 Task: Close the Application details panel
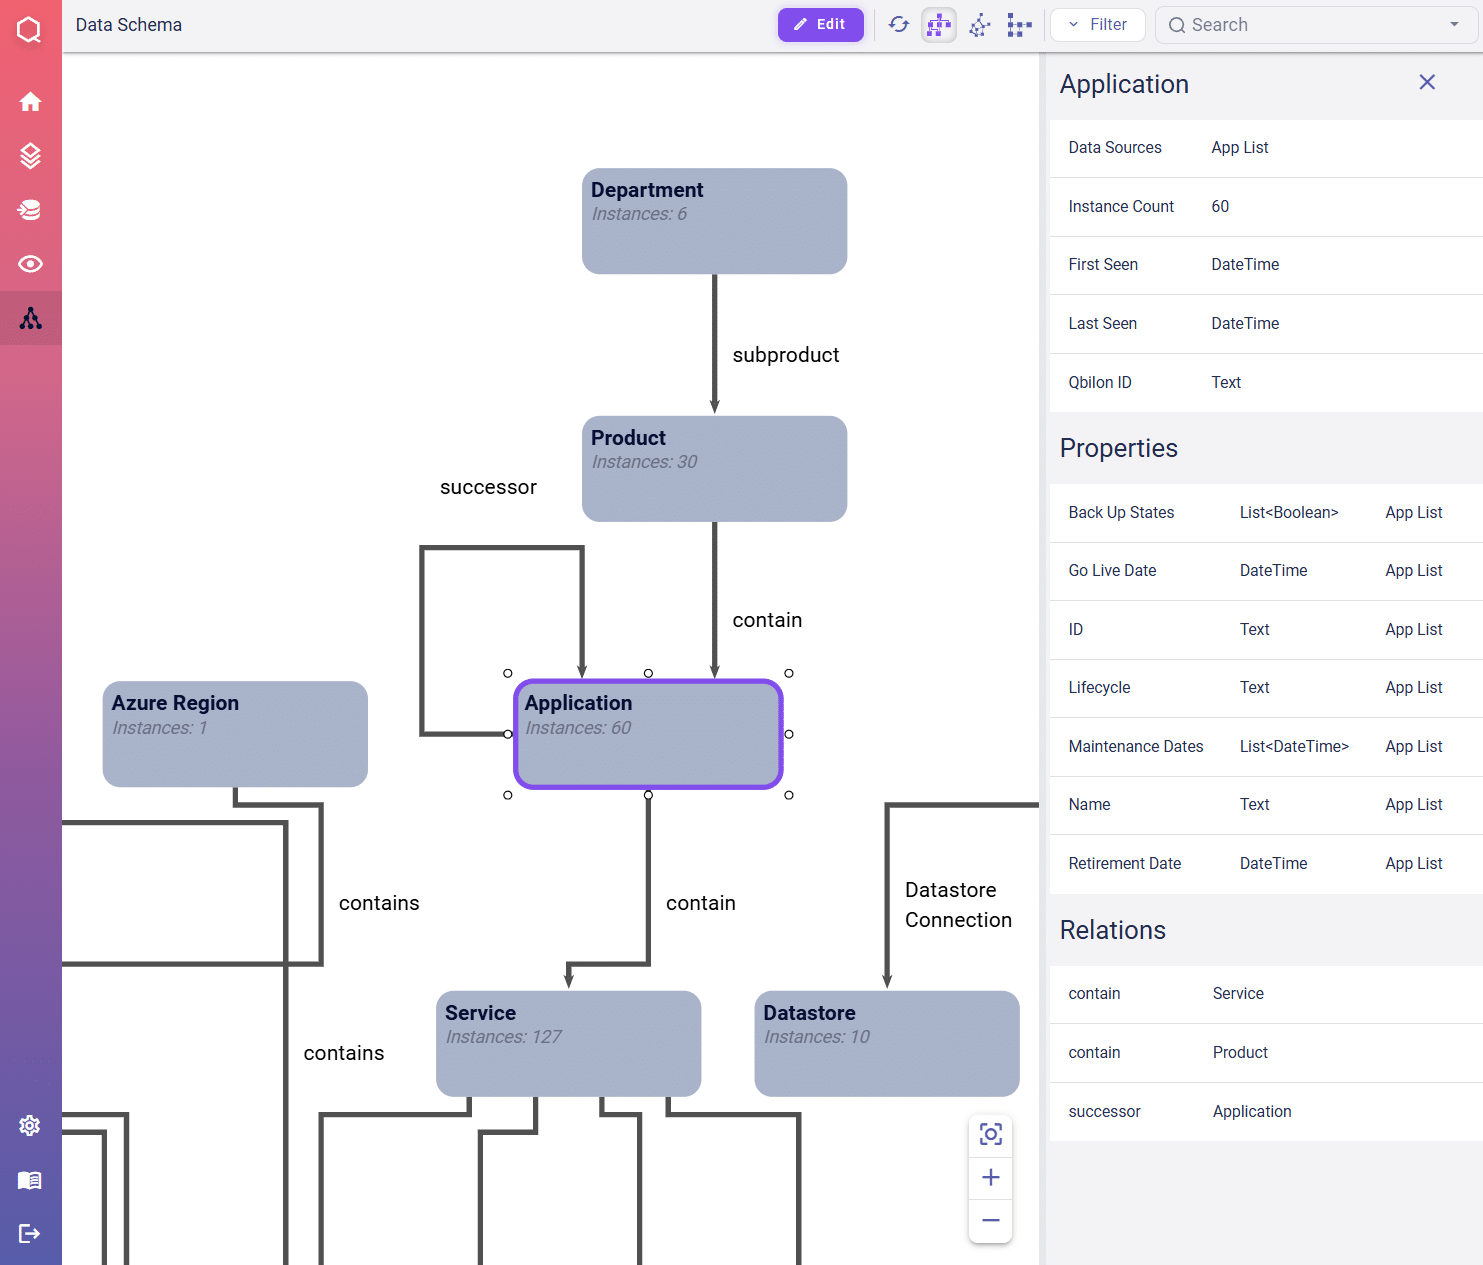click(x=1427, y=83)
